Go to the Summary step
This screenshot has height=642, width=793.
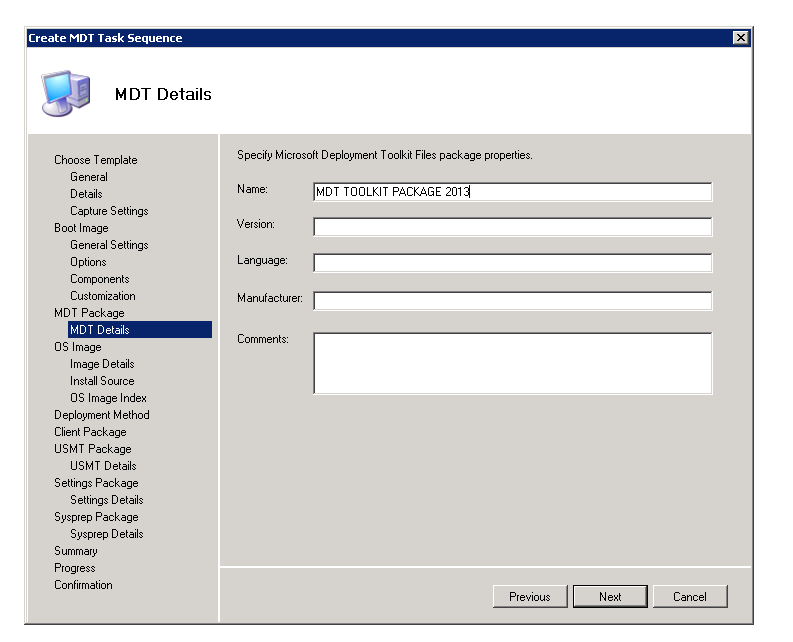(x=76, y=551)
